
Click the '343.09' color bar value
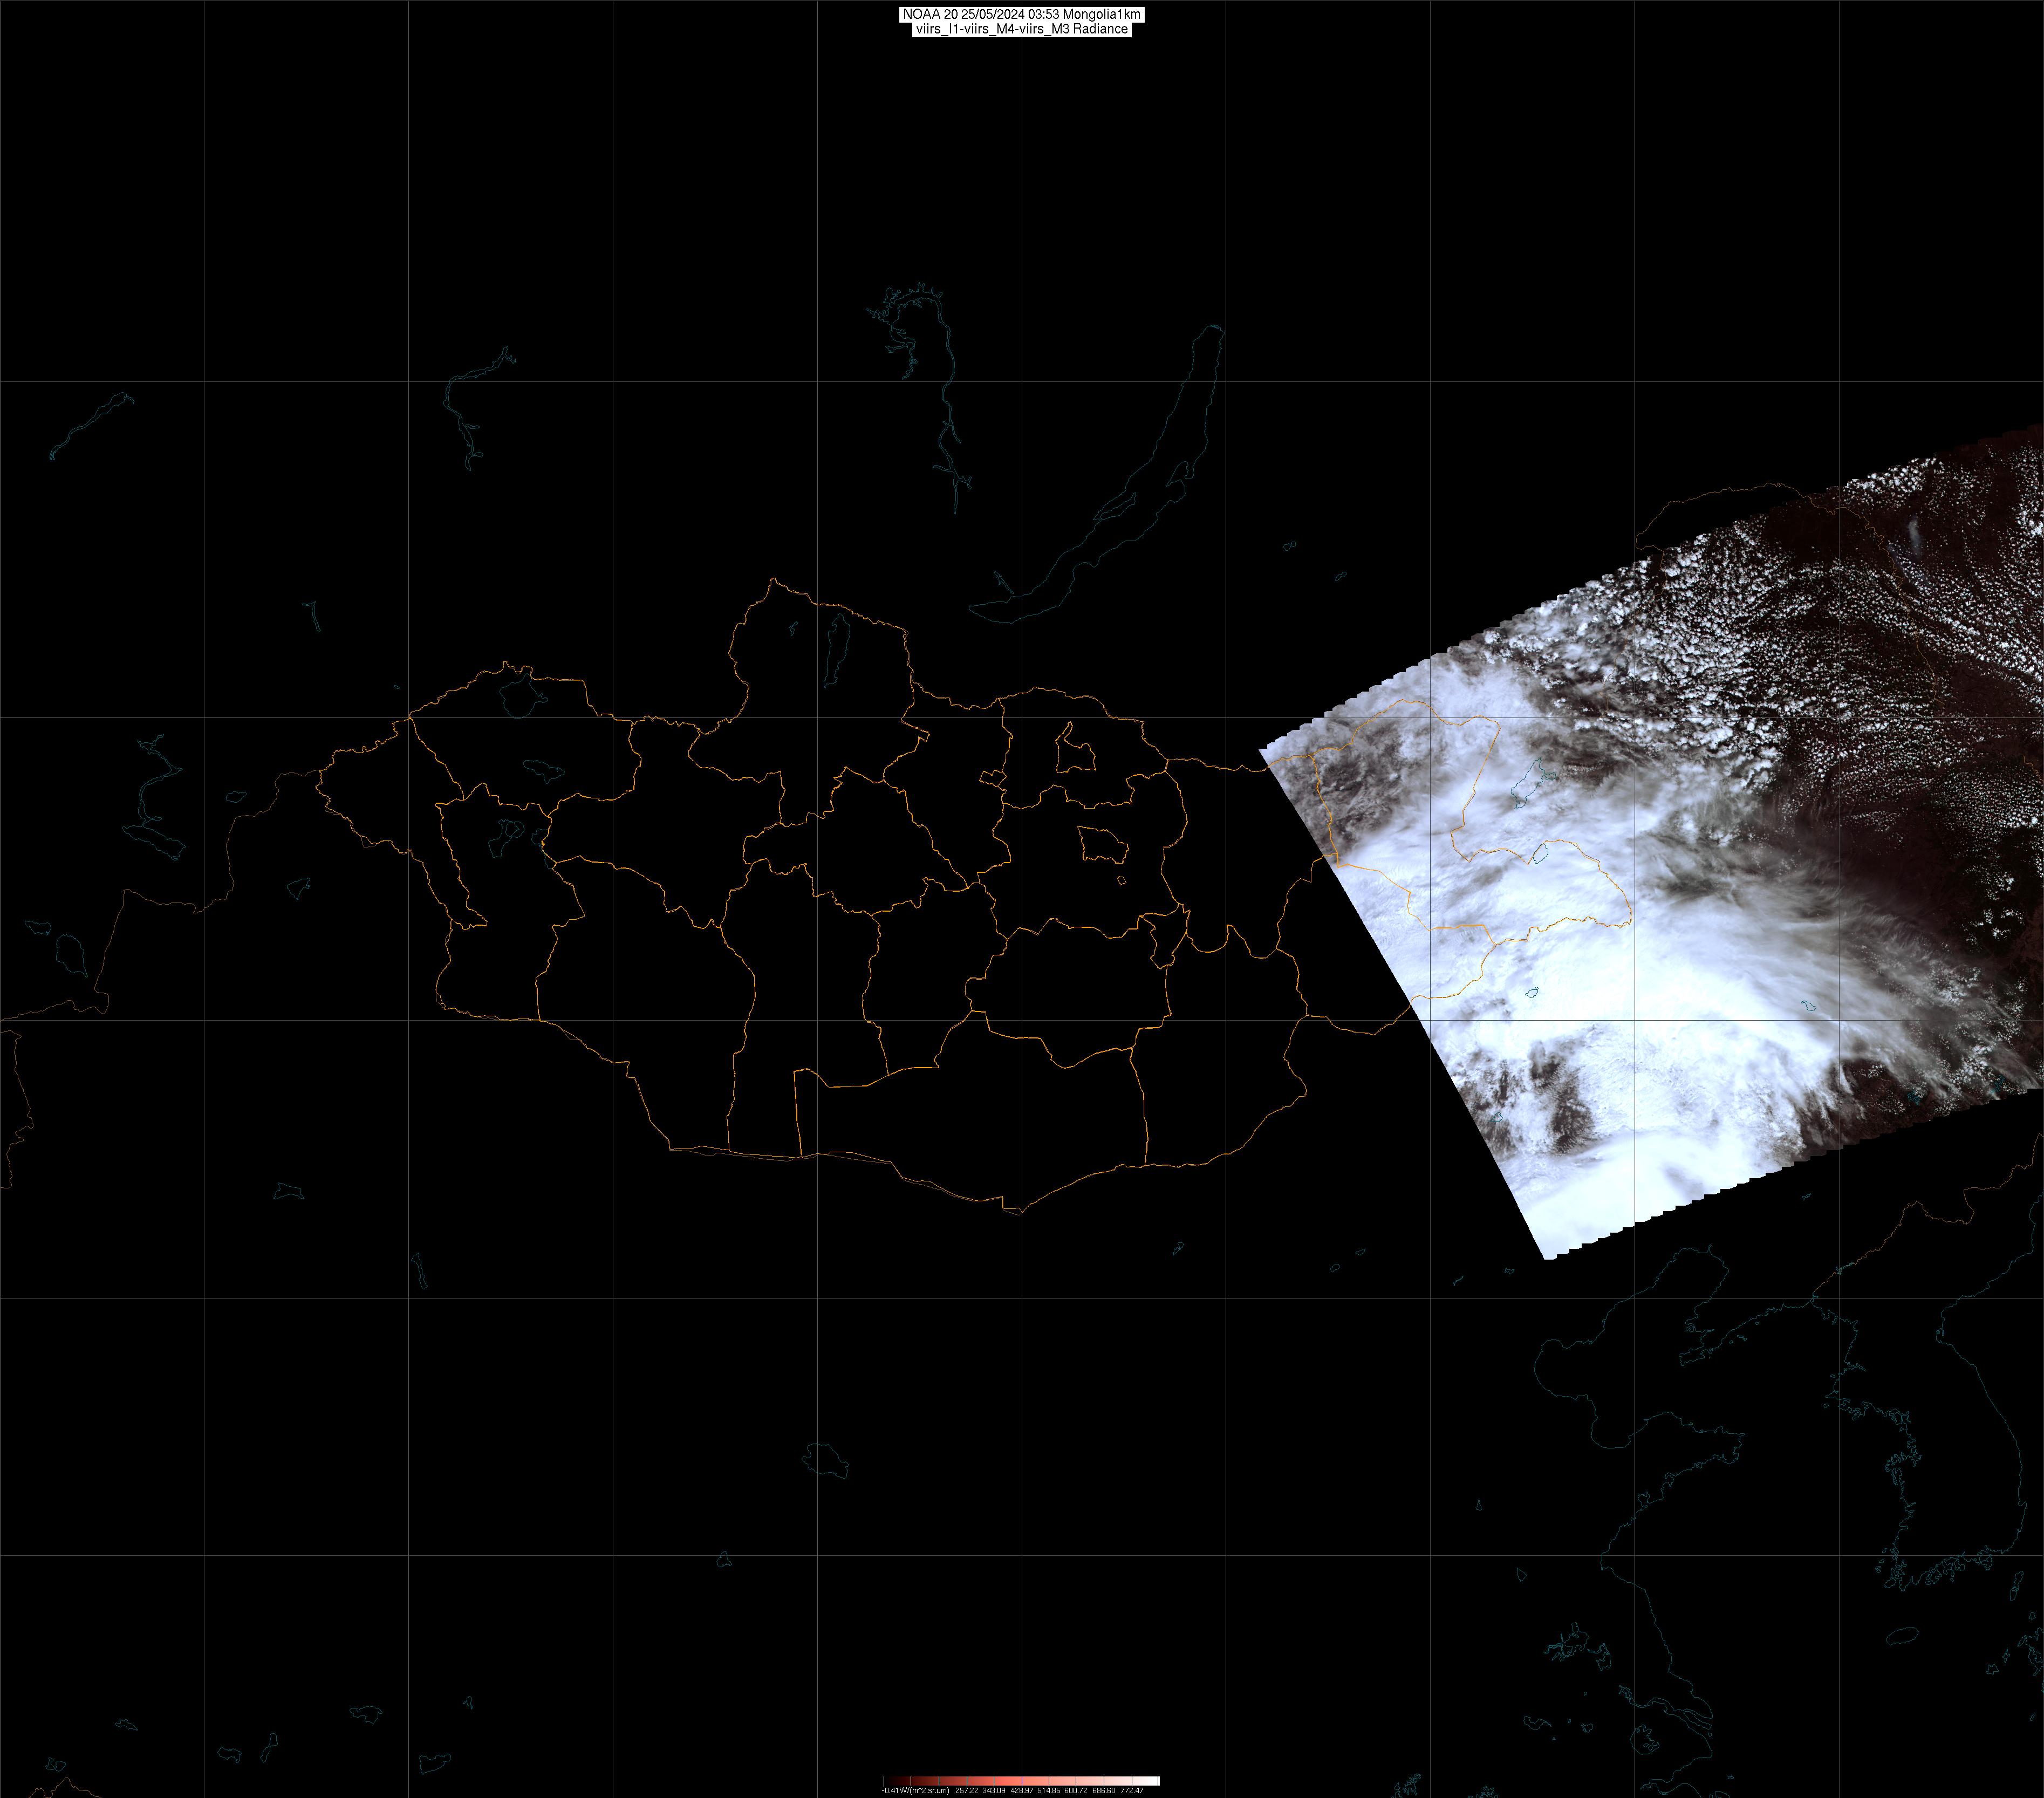[994, 1791]
